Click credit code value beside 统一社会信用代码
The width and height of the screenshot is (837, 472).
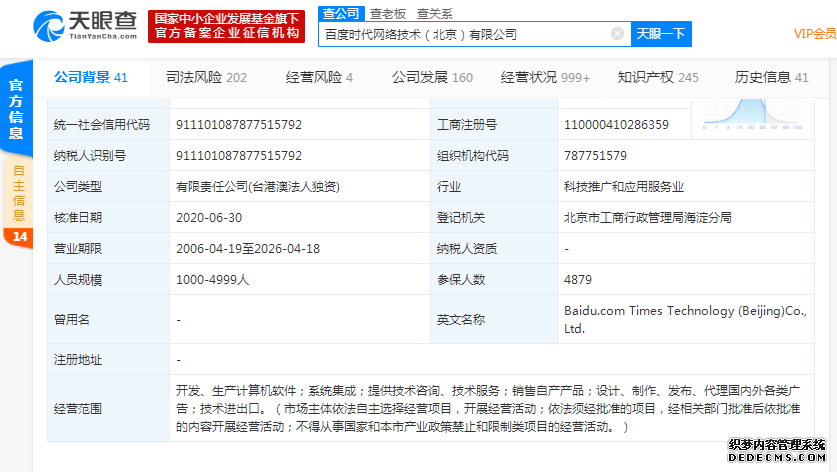pos(239,125)
